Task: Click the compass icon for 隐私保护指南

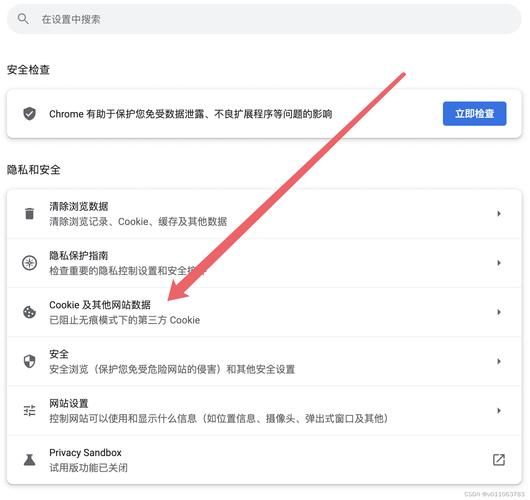Action: [29, 263]
